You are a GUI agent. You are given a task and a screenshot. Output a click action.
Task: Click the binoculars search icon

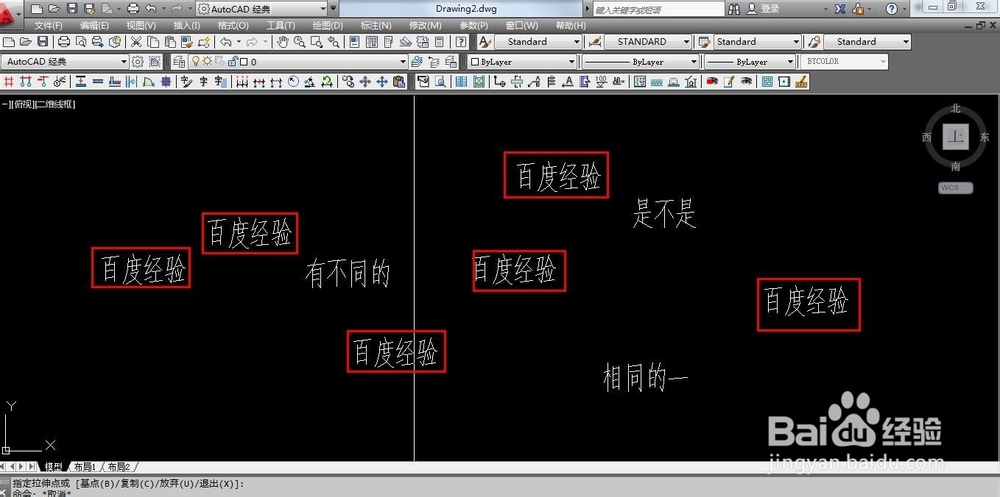[734, 10]
